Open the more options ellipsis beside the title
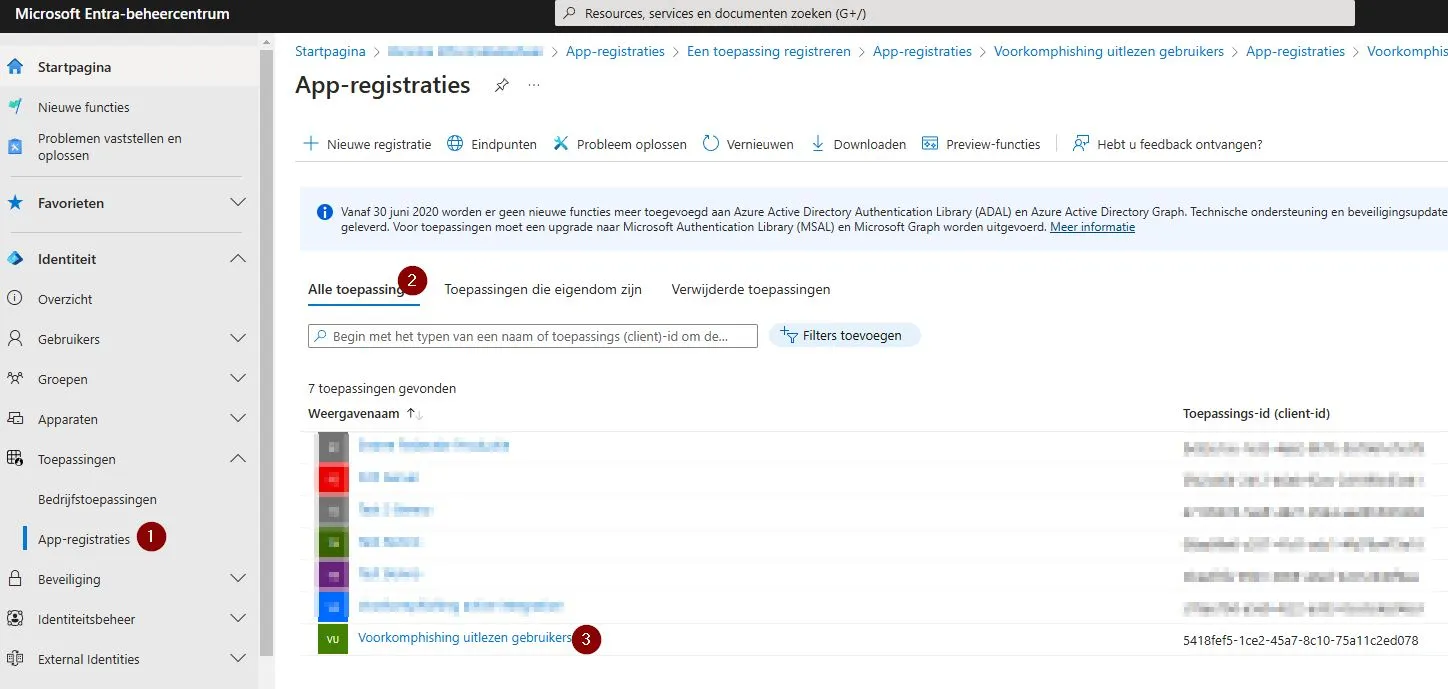The height and width of the screenshot is (689, 1448). [x=534, y=86]
